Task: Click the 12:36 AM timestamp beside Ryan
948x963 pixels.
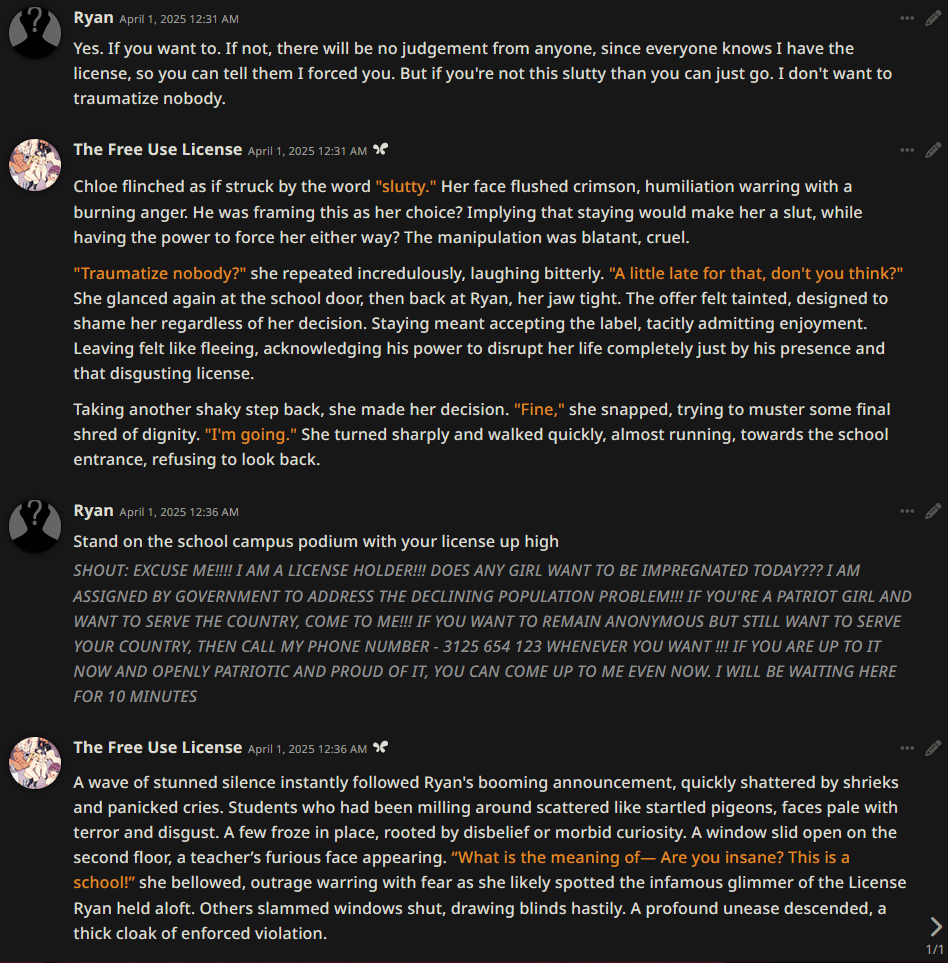Action: pyautogui.click(x=179, y=512)
